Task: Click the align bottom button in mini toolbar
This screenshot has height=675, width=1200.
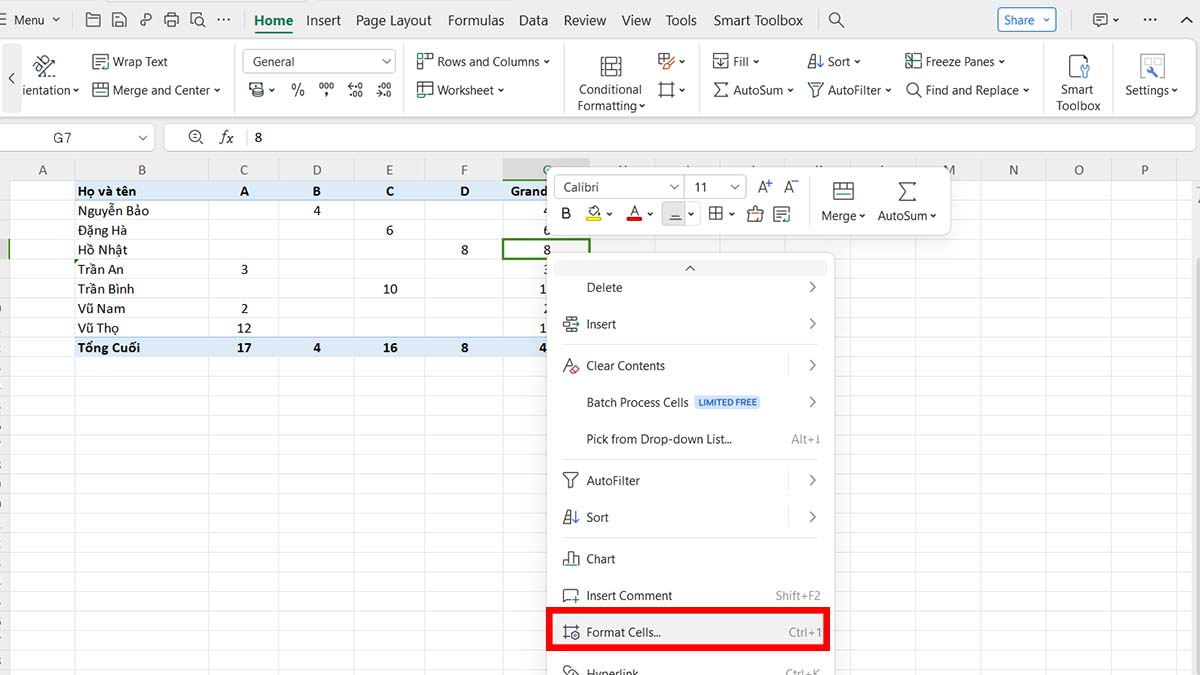Action: point(675,214)
